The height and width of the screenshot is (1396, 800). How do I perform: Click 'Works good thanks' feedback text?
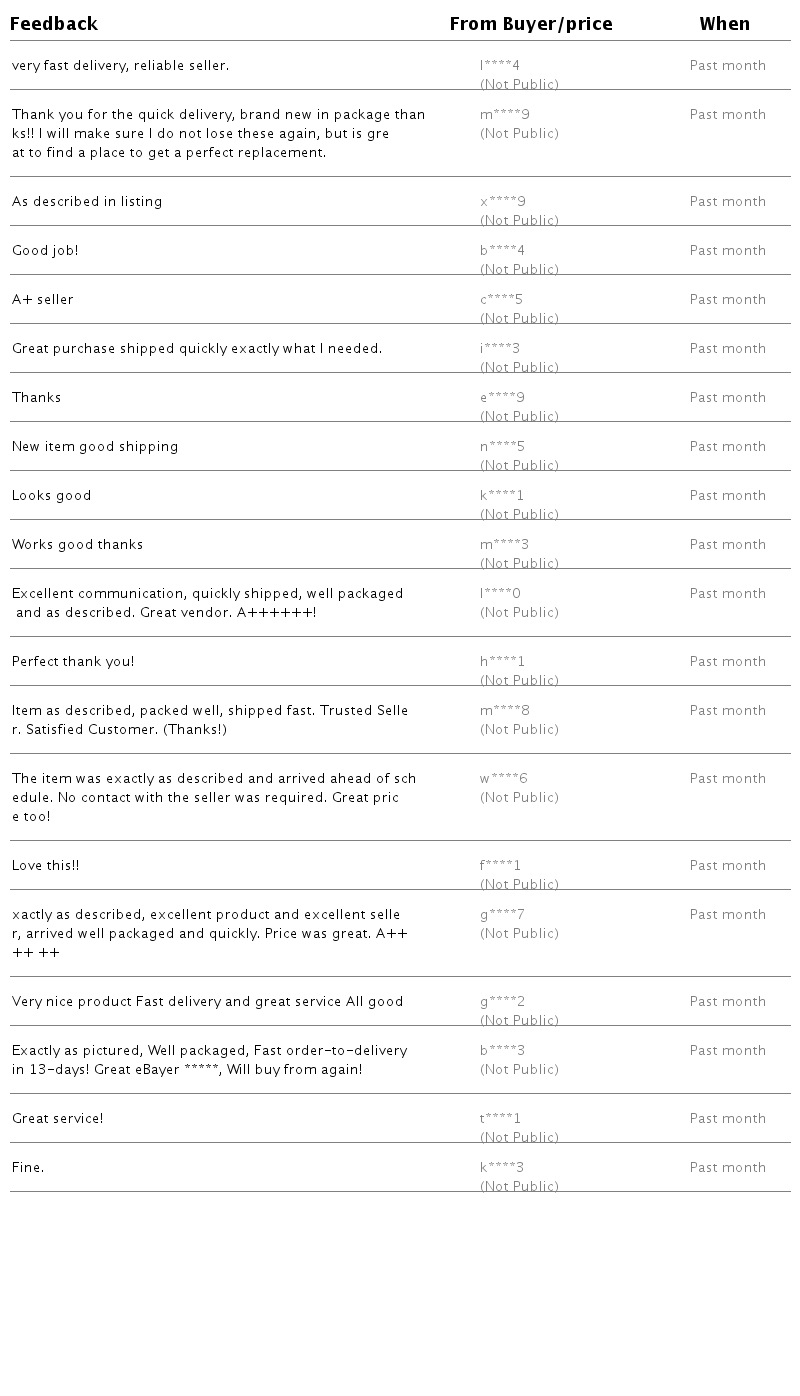(x=78, y=545)
